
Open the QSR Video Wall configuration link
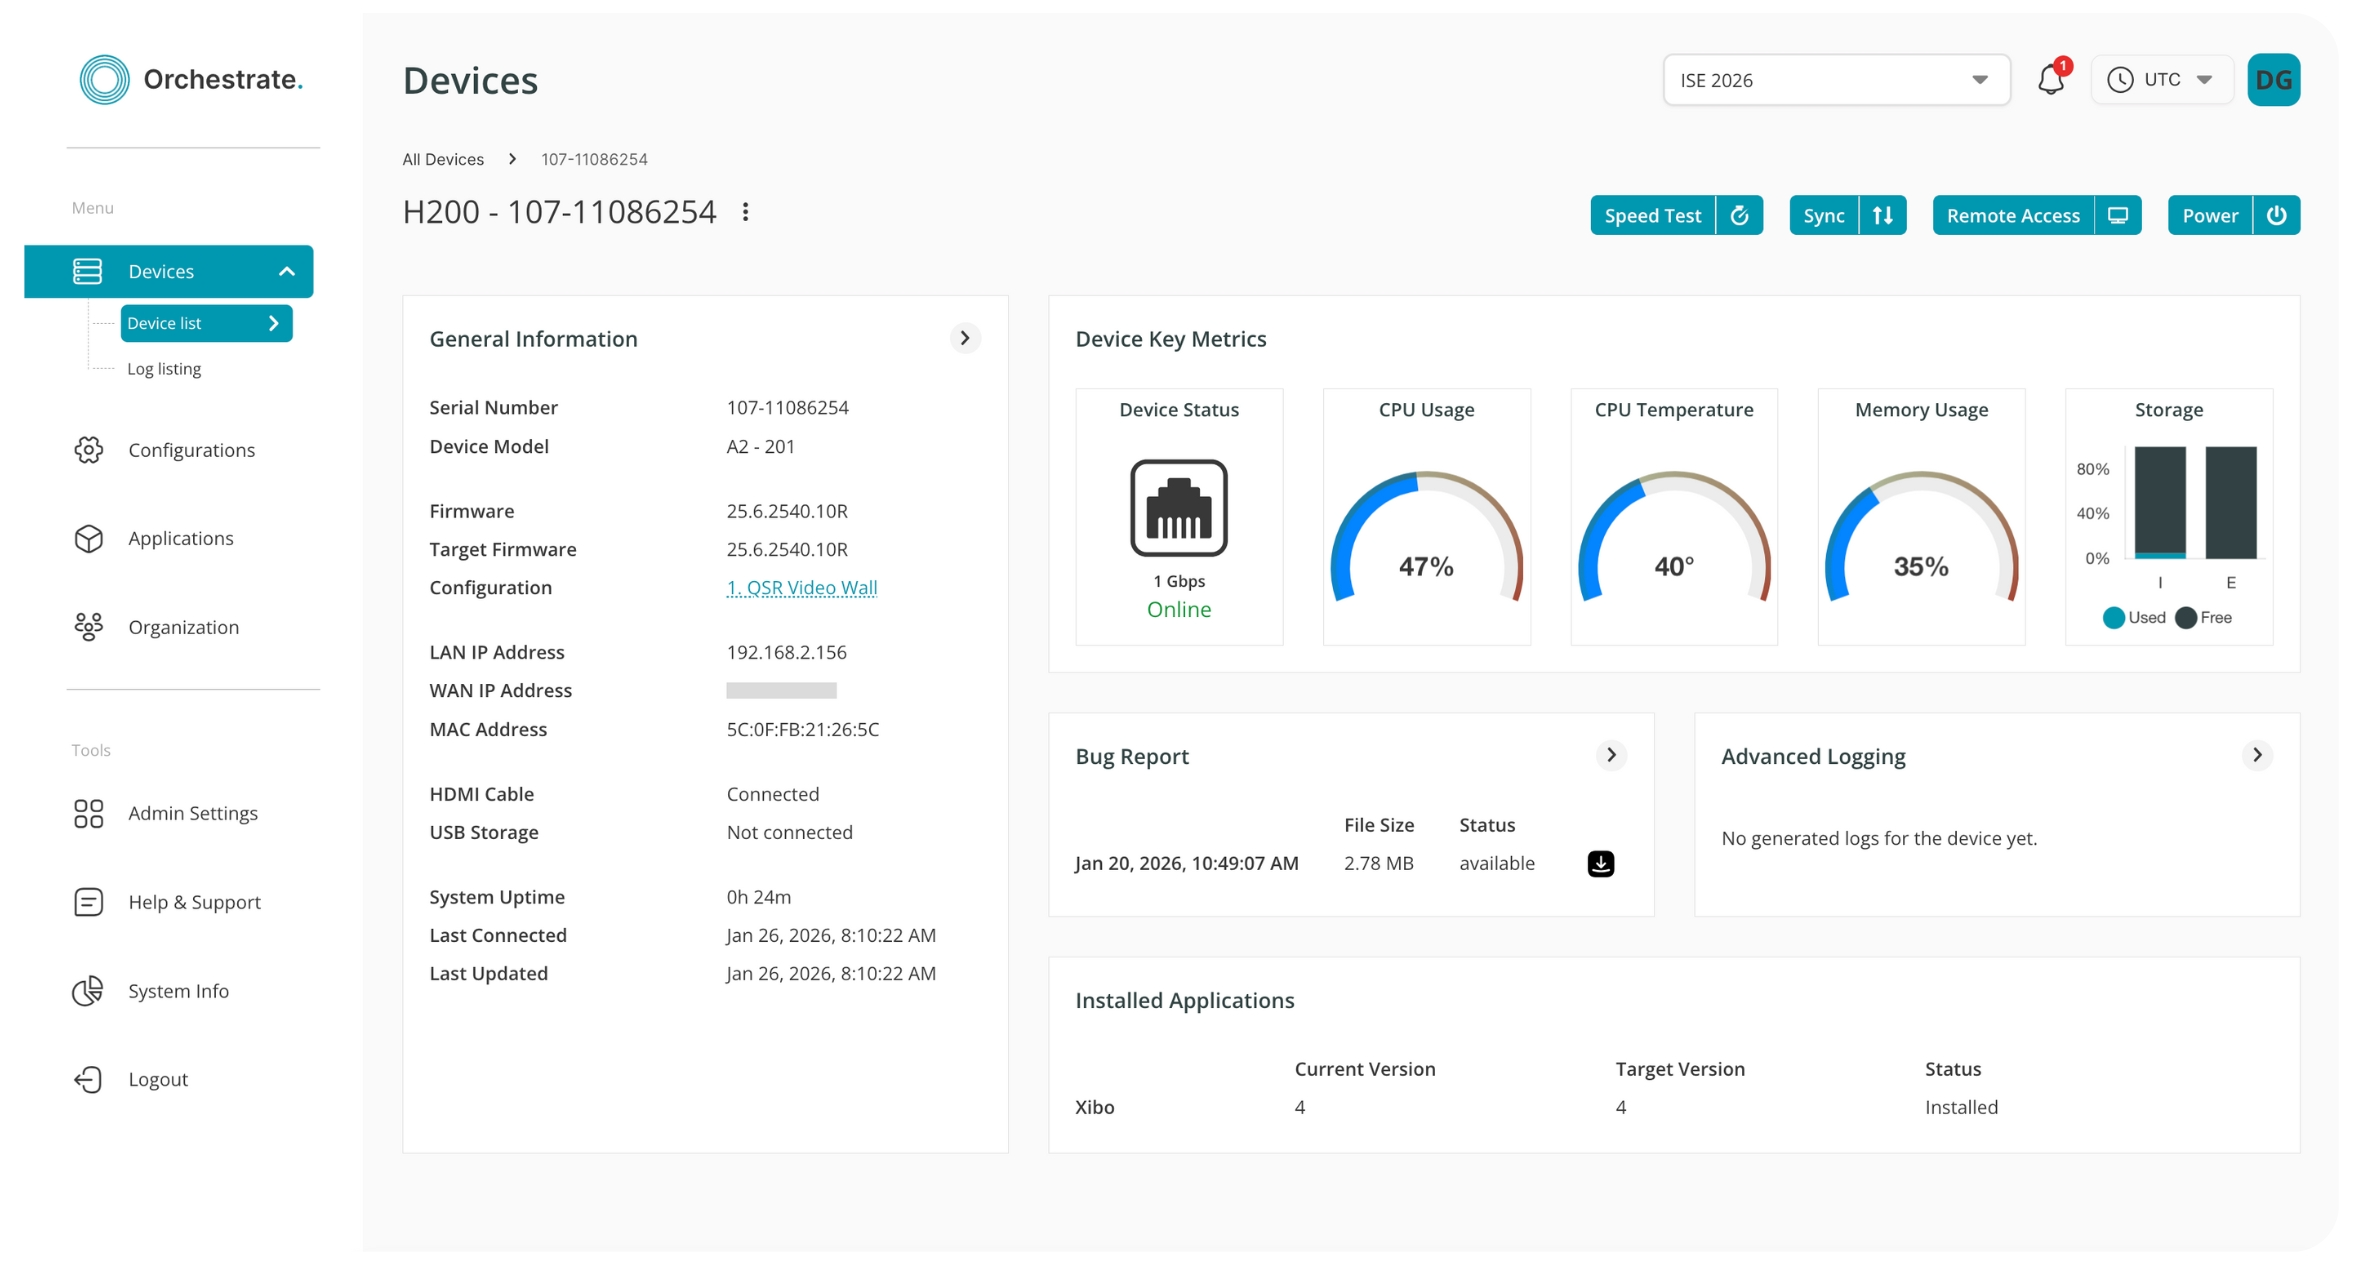pyautogui.click(x=801, y=588)
